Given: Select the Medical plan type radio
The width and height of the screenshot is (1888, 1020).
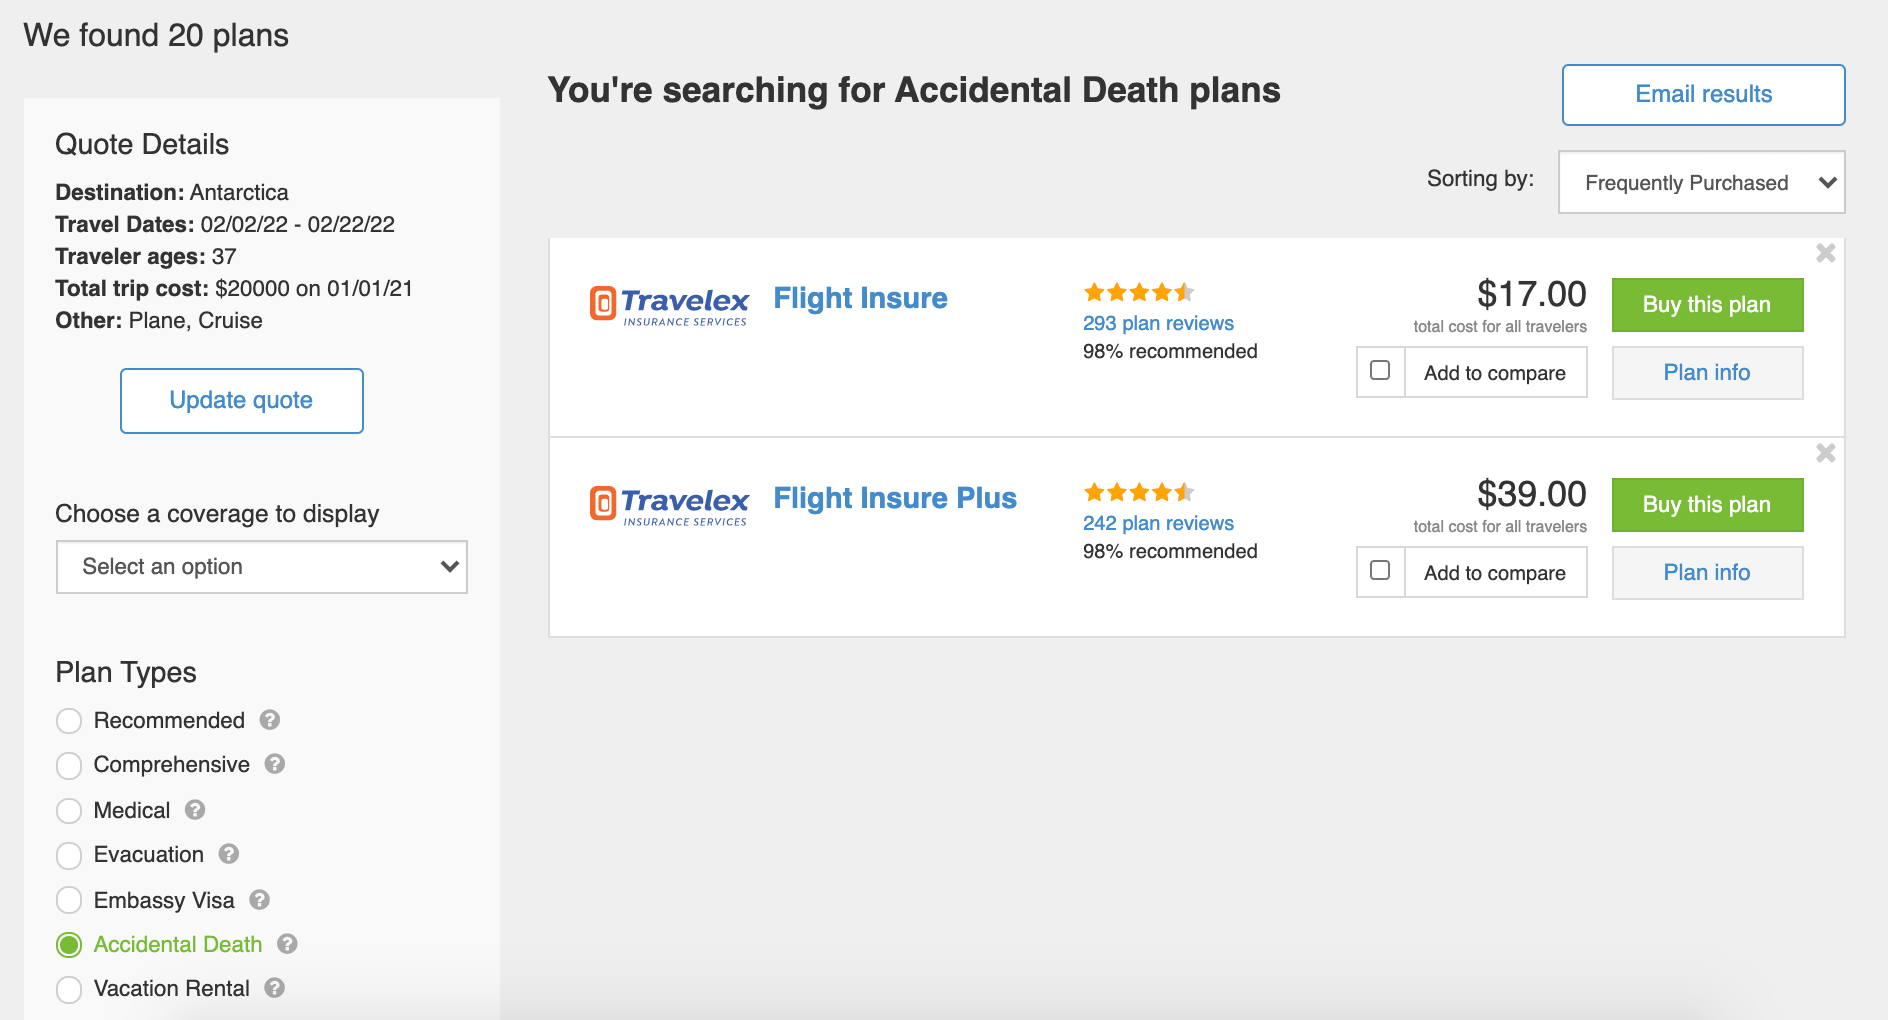Looking at the screenshot, I should [x=69, y=811].
